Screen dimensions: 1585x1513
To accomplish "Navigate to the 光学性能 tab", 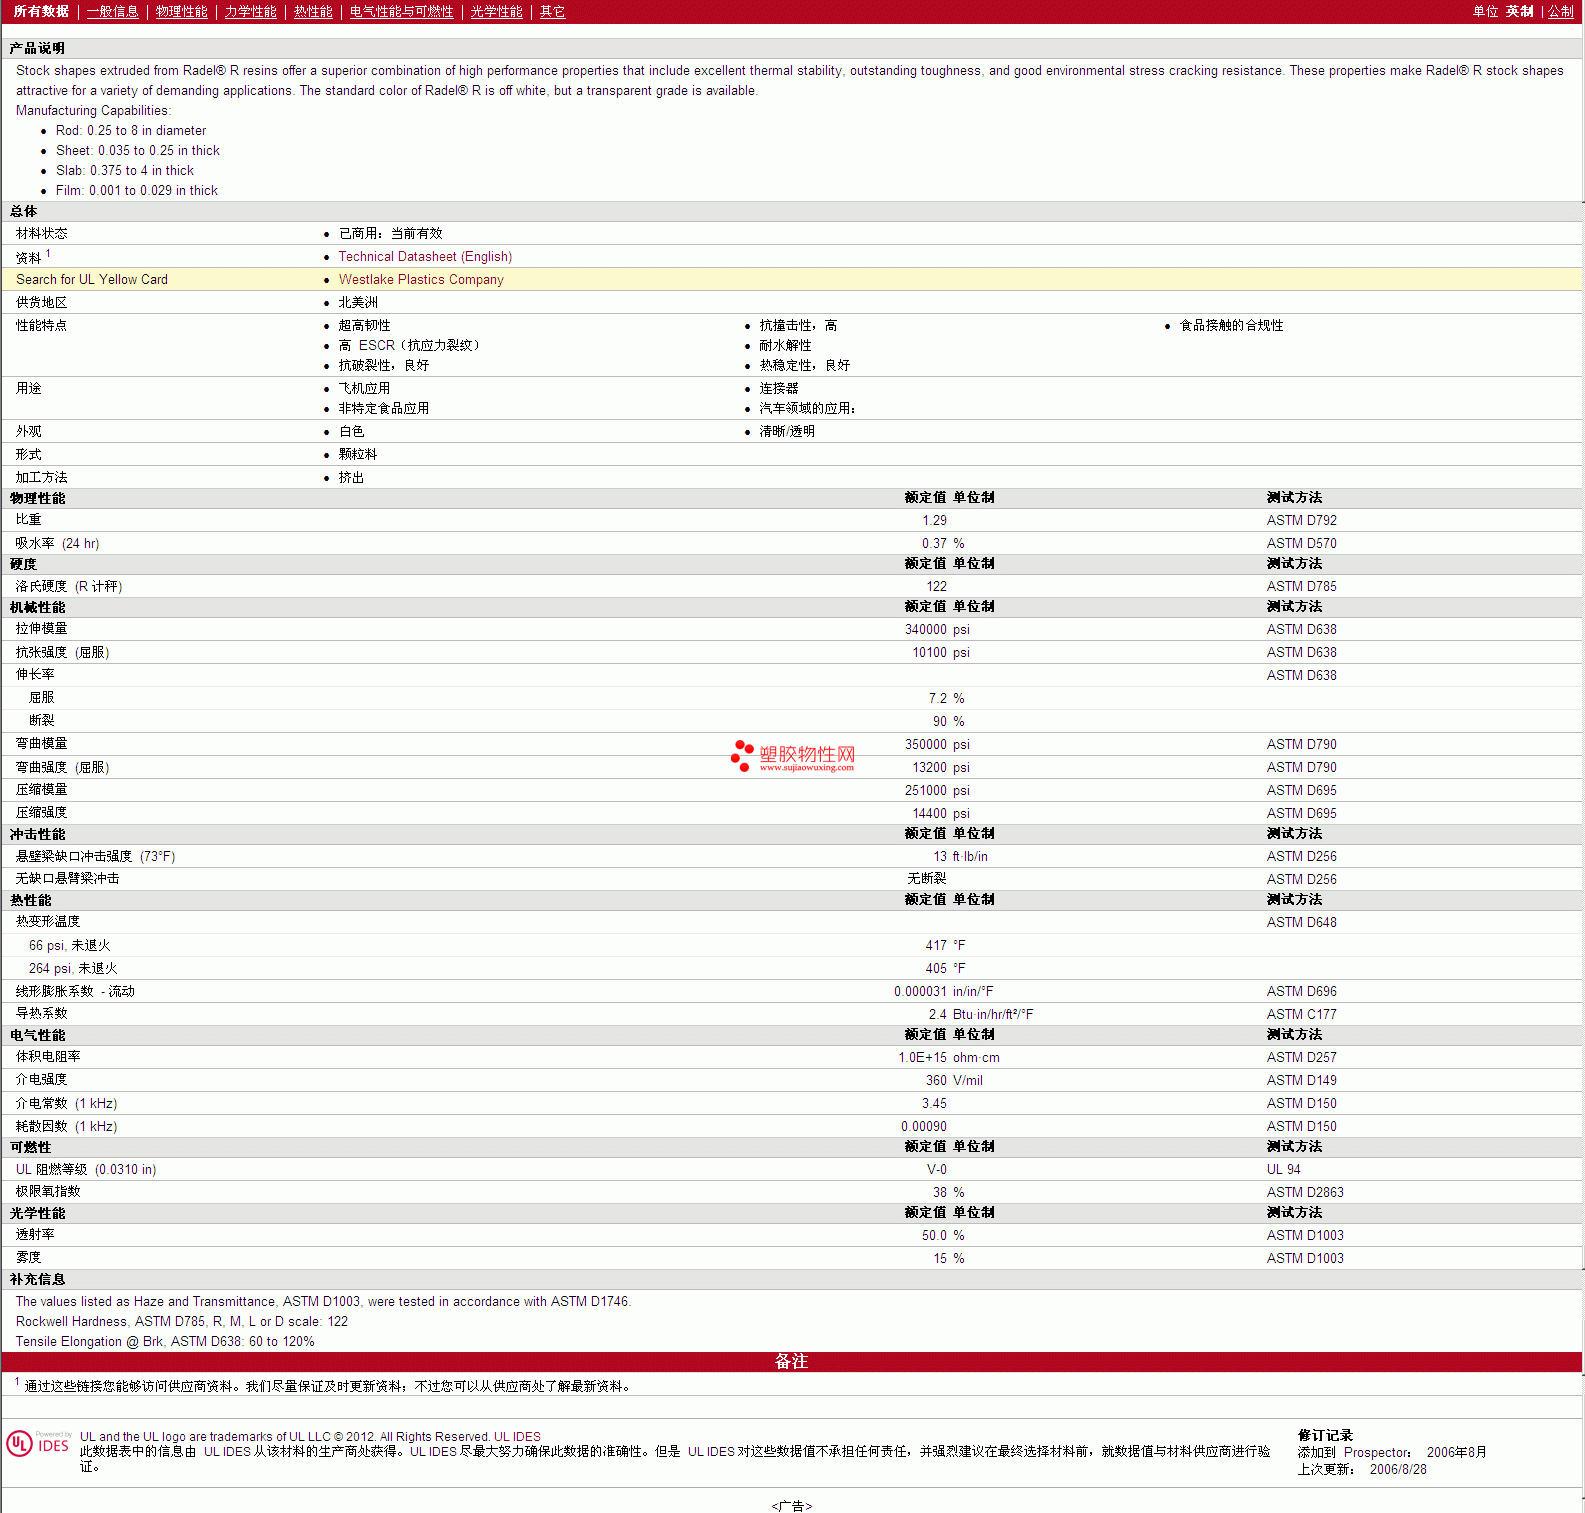I will tap(496, 12).
